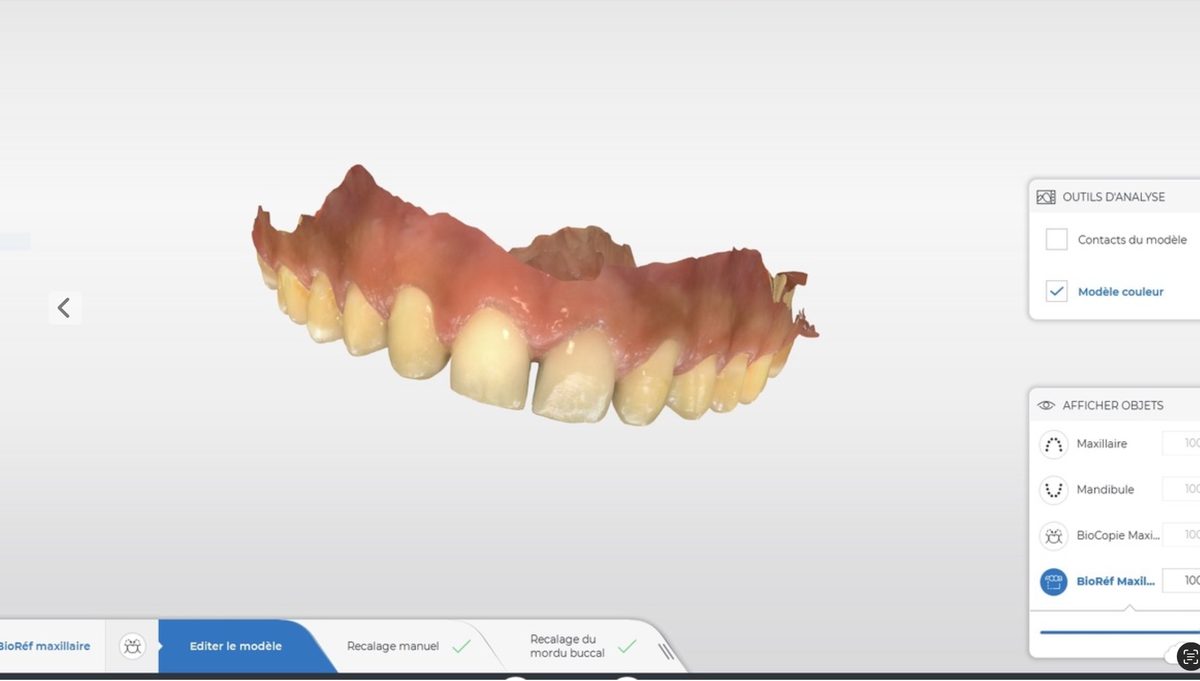Click the Maxillaire label text
Screen dimensions: 1200x681
(1102, 443)
